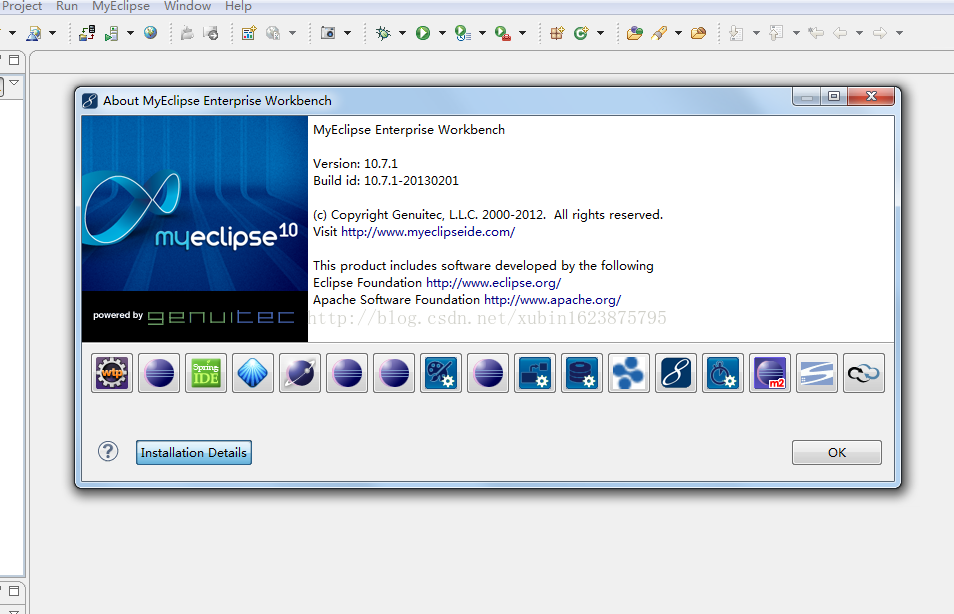954x614 pixels.
Task: Click the Search flashlight toolbar icon
Action: coord(659,33)
